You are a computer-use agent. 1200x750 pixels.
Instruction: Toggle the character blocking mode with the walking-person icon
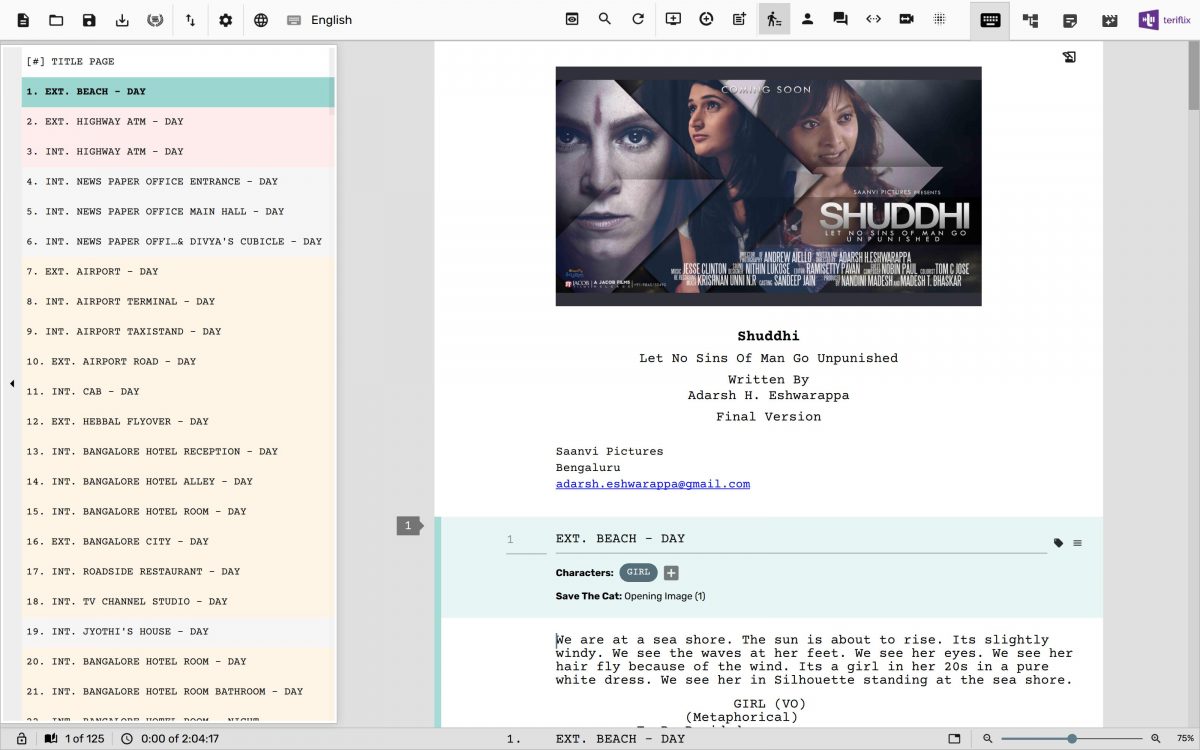coord(775,19)
